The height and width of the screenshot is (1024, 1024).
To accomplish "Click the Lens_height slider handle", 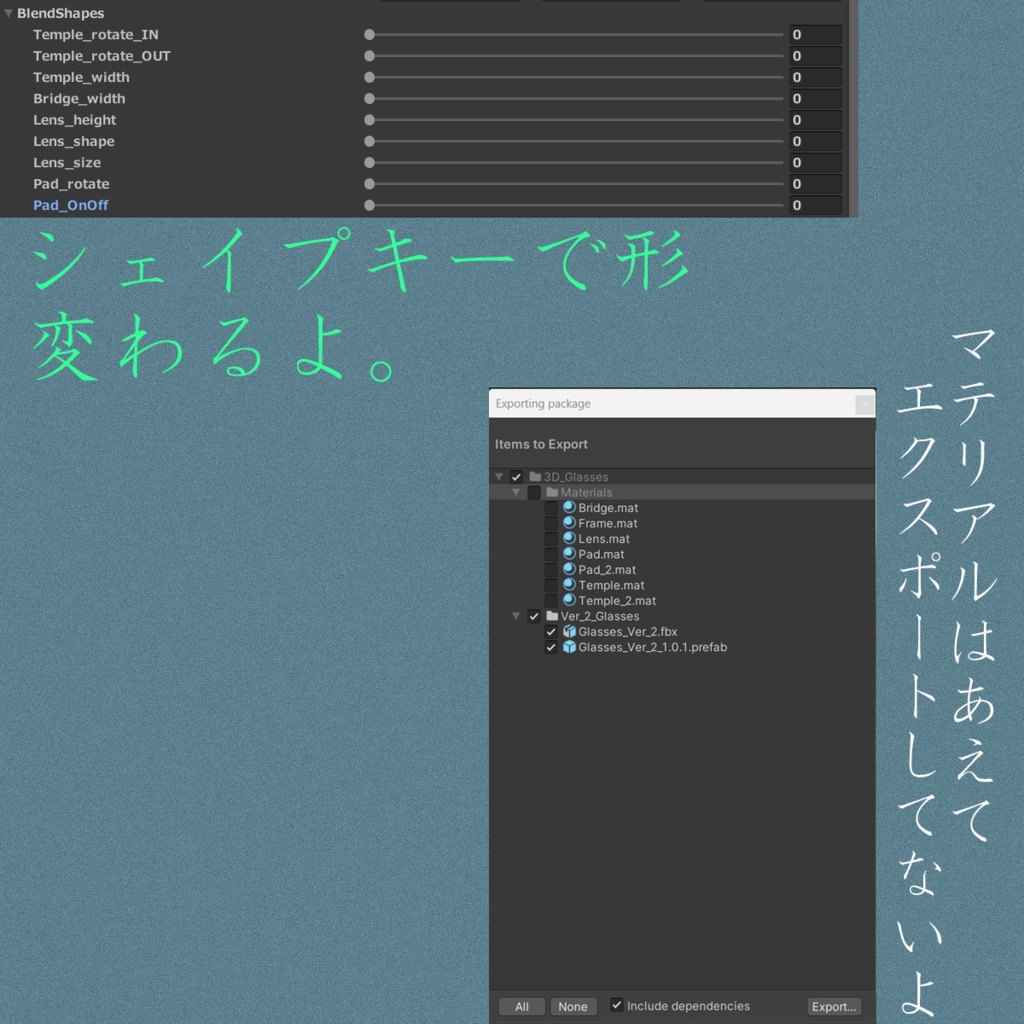I will pos(370,120).
